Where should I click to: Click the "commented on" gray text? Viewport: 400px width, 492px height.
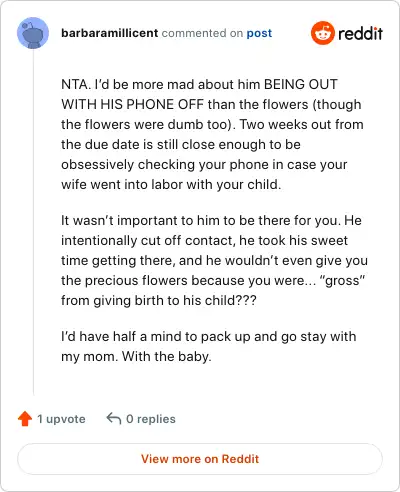pos(202,33)
